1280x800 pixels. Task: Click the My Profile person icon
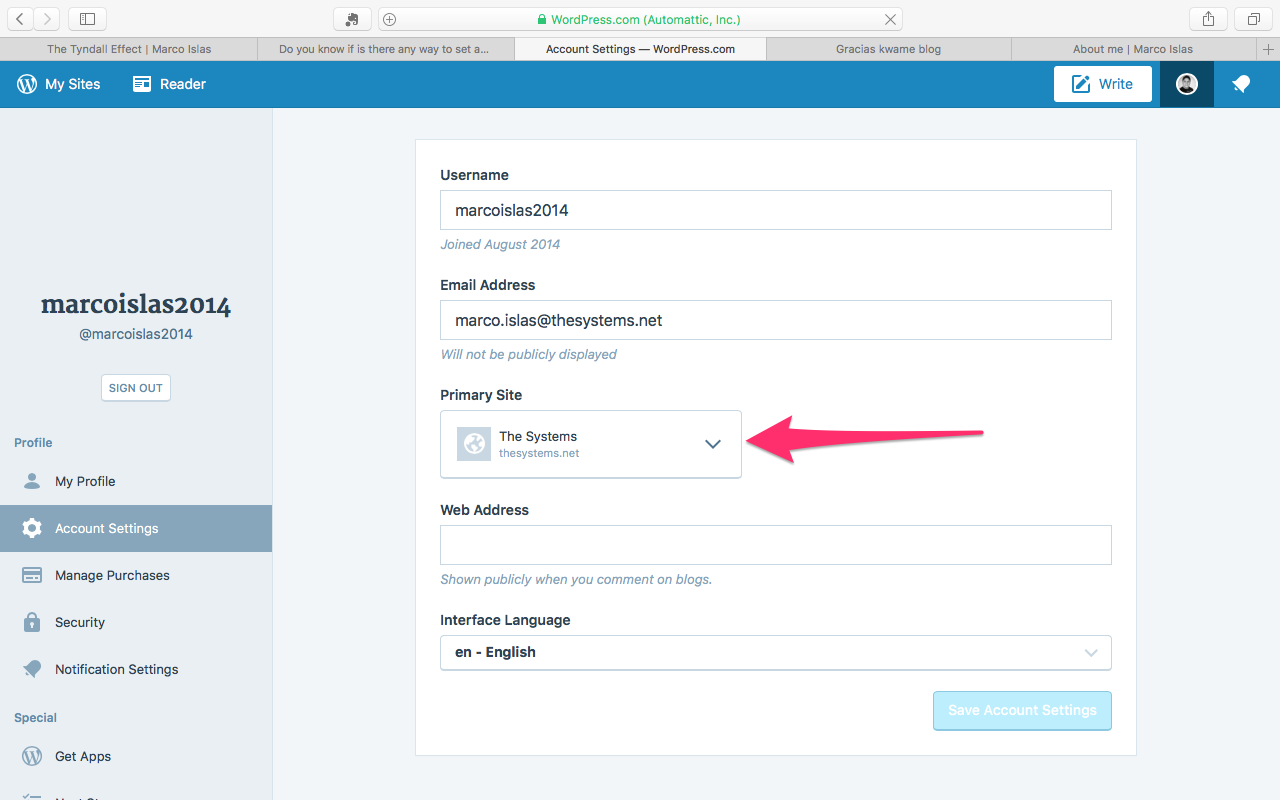coord(32,481)
